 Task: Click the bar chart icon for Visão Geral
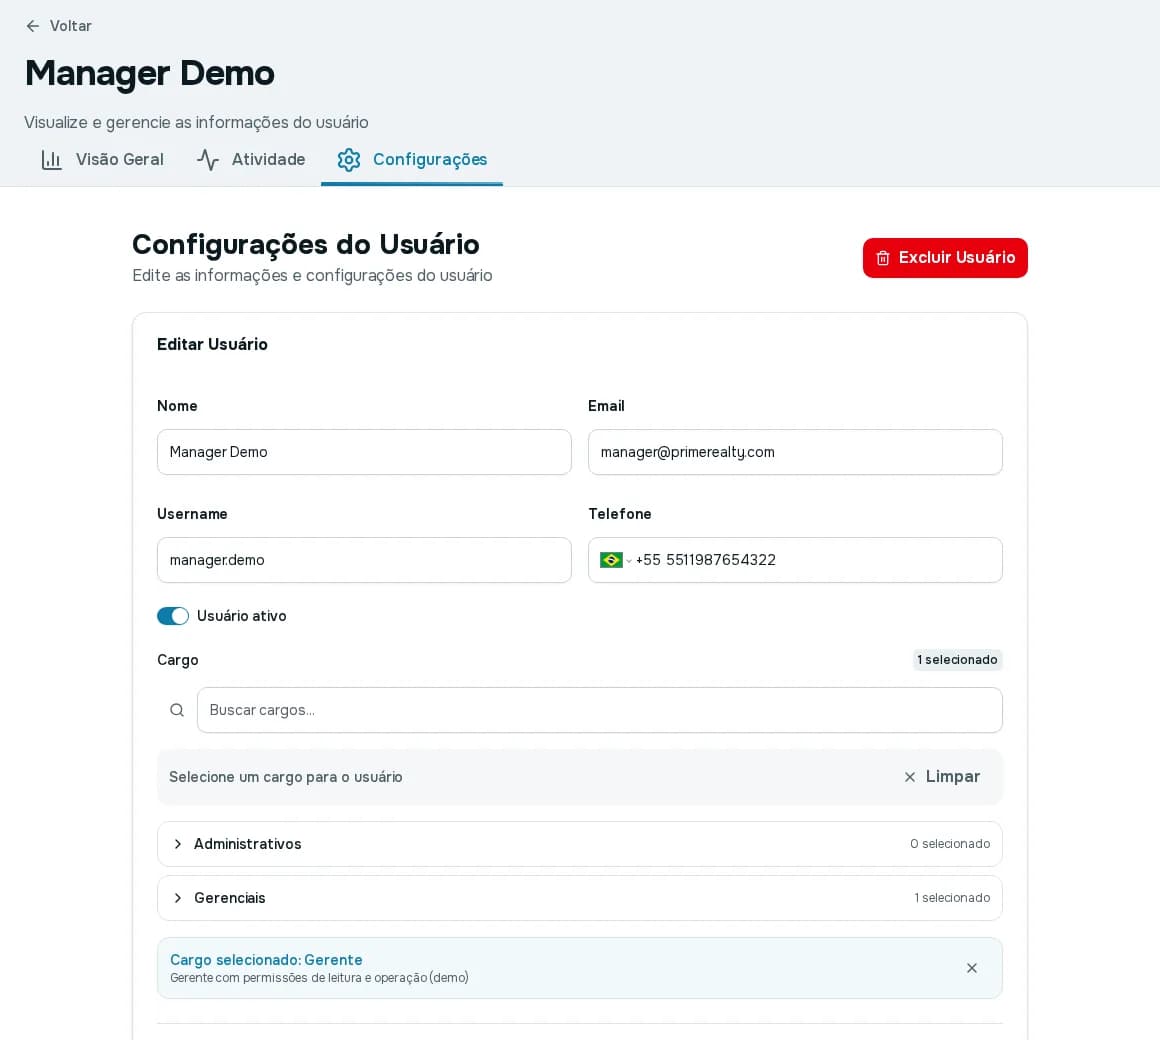(x=51, y=160)
